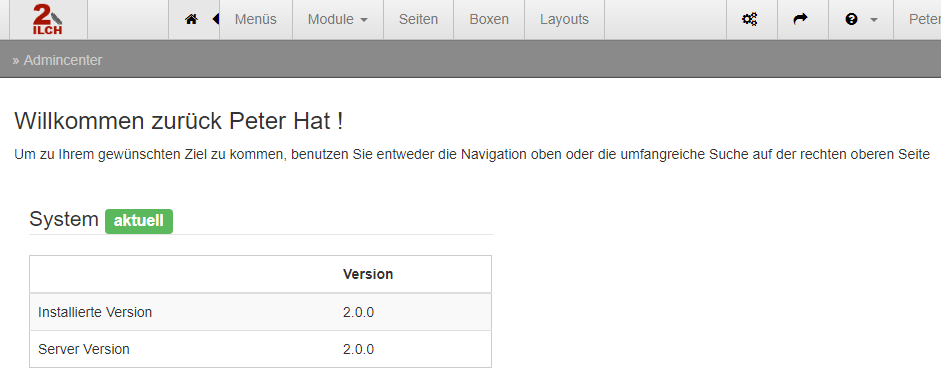Click the server version value 2.0.0
This screenshot has width=941, height=382.
pyautogui.click(x=358, y=349)
